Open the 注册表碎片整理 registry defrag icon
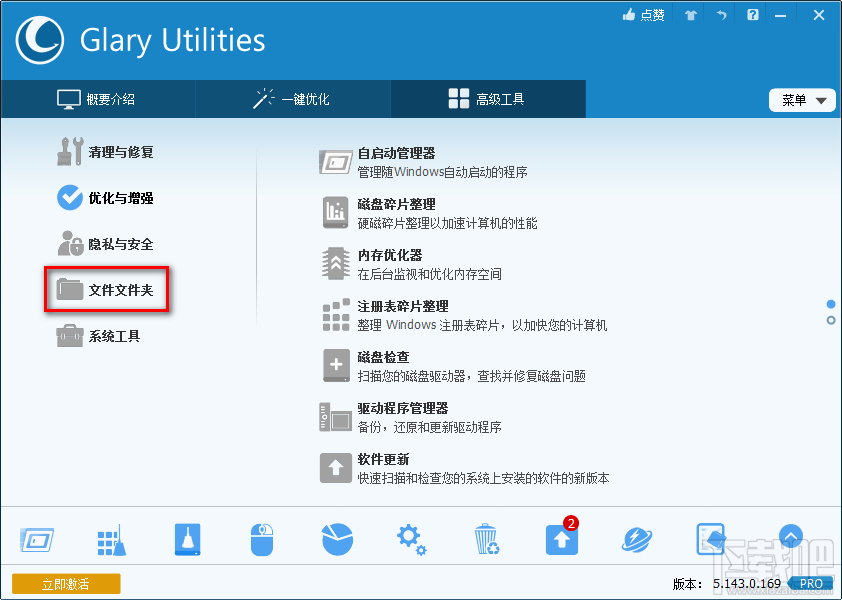842x600 pixels. [x=336, y=314]
